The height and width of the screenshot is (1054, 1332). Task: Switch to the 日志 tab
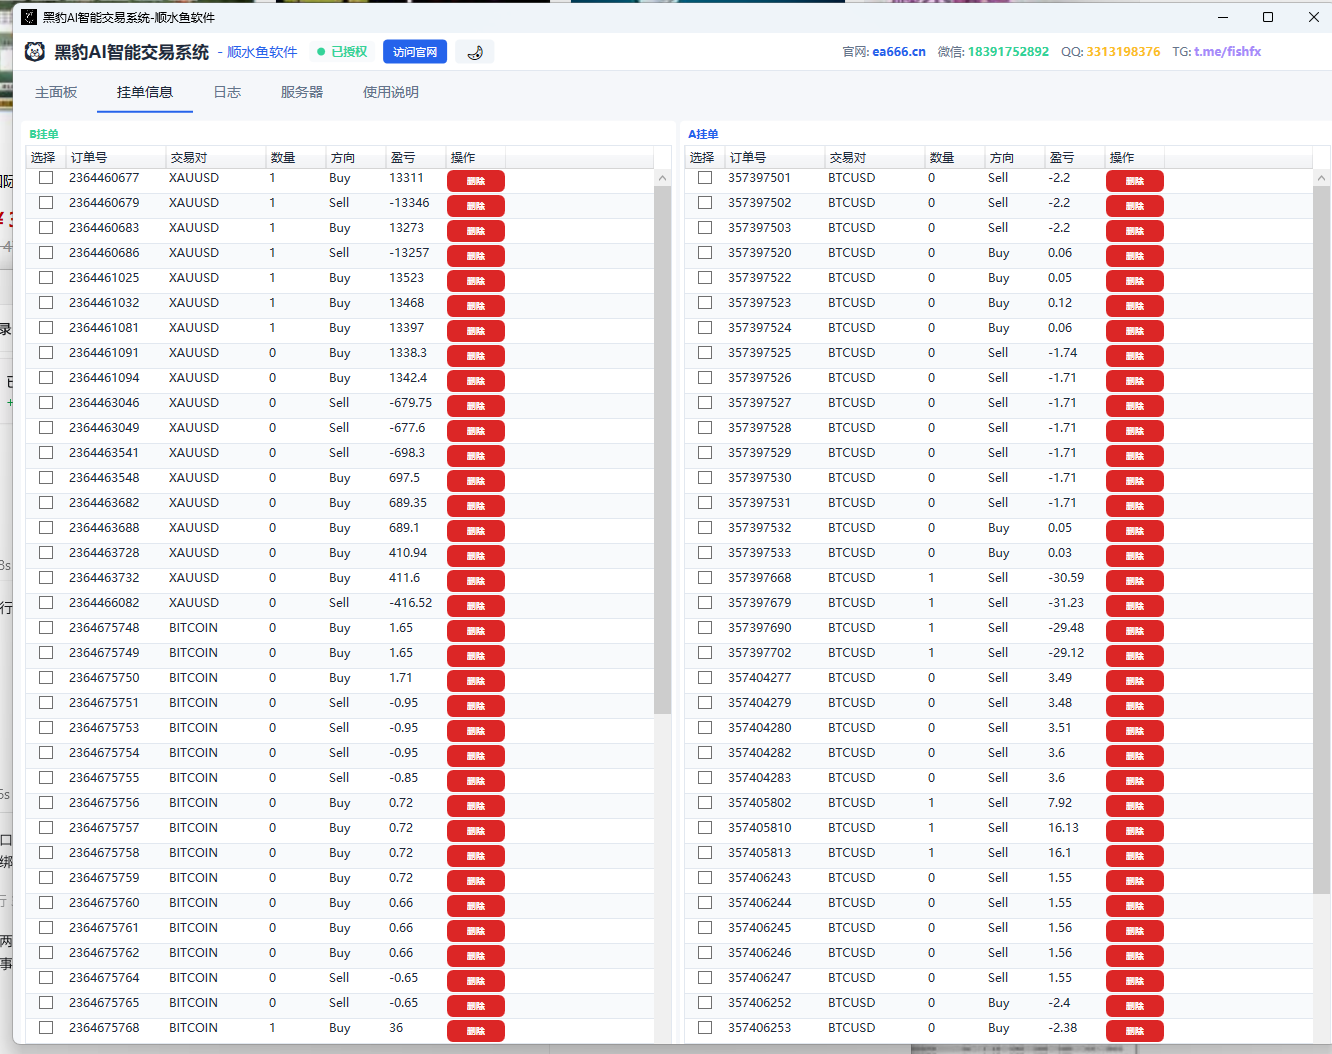tap(227, 92)
